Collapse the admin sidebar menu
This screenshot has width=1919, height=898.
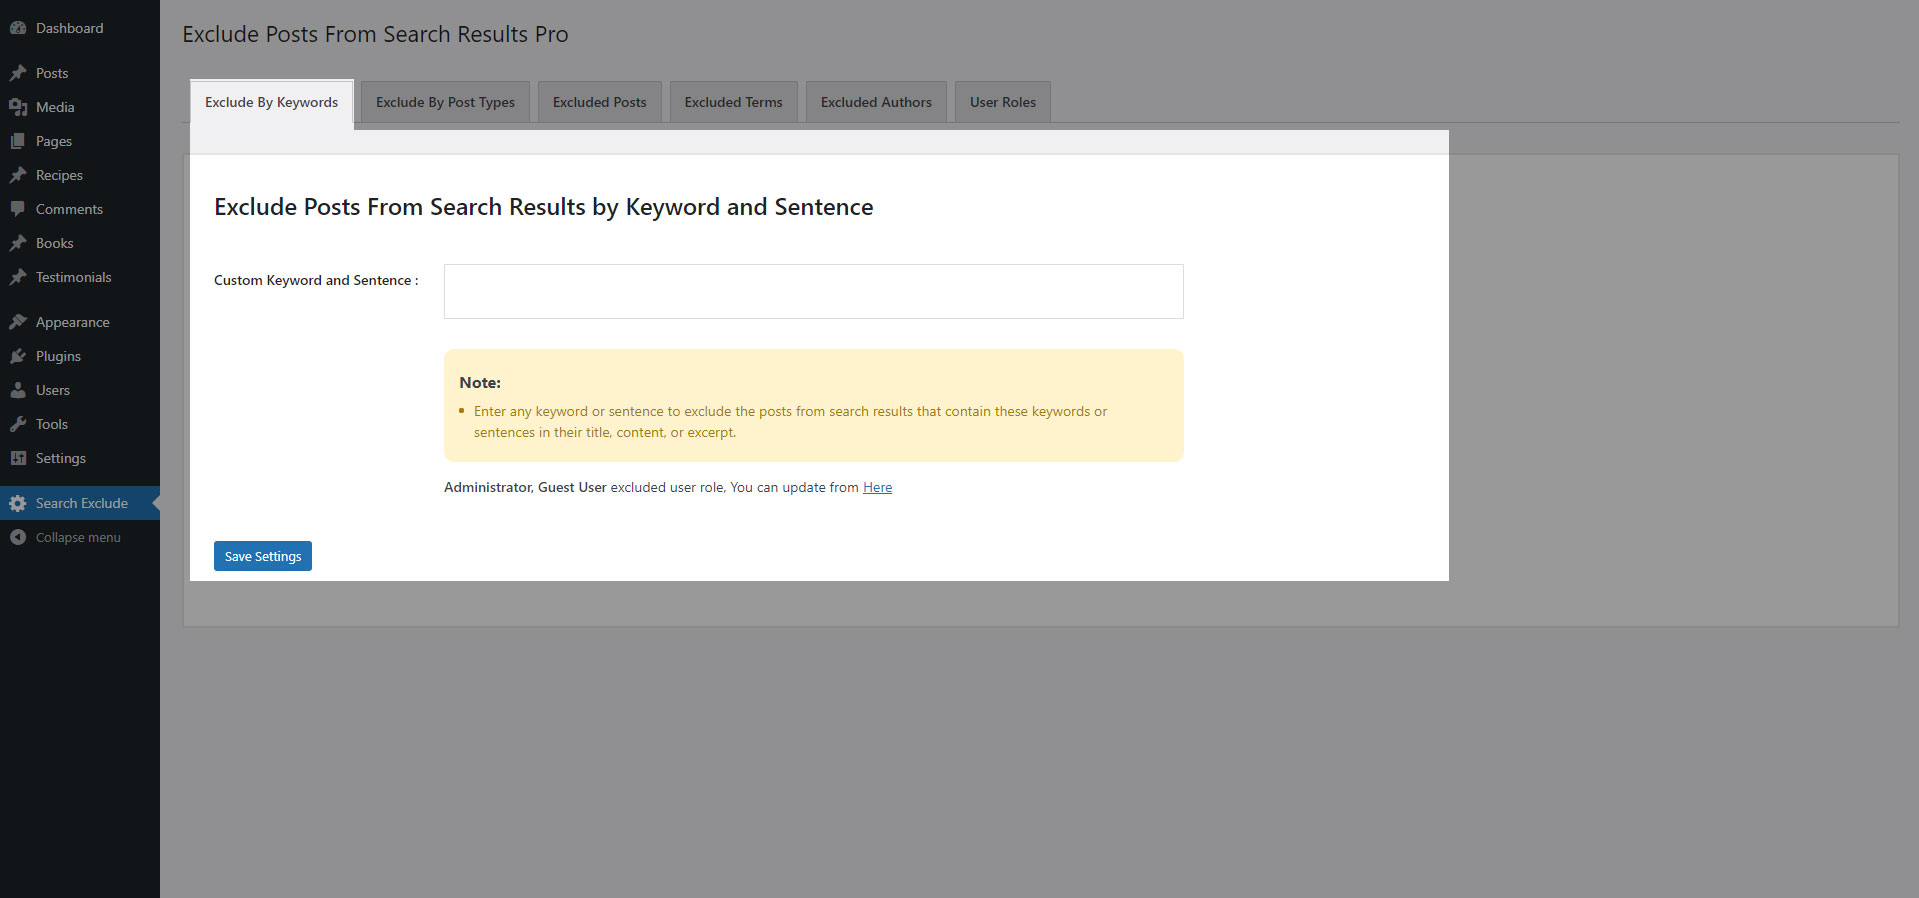tap(66, 537)
